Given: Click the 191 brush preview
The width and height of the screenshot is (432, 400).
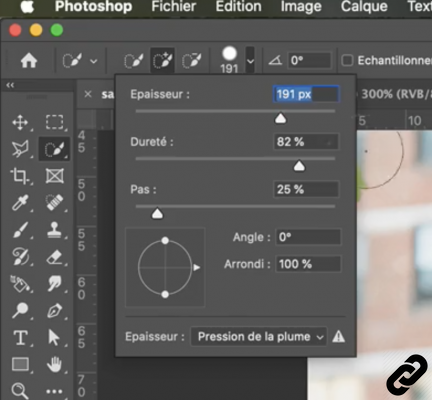Looking at the screenshot, I should coord(229,60).
